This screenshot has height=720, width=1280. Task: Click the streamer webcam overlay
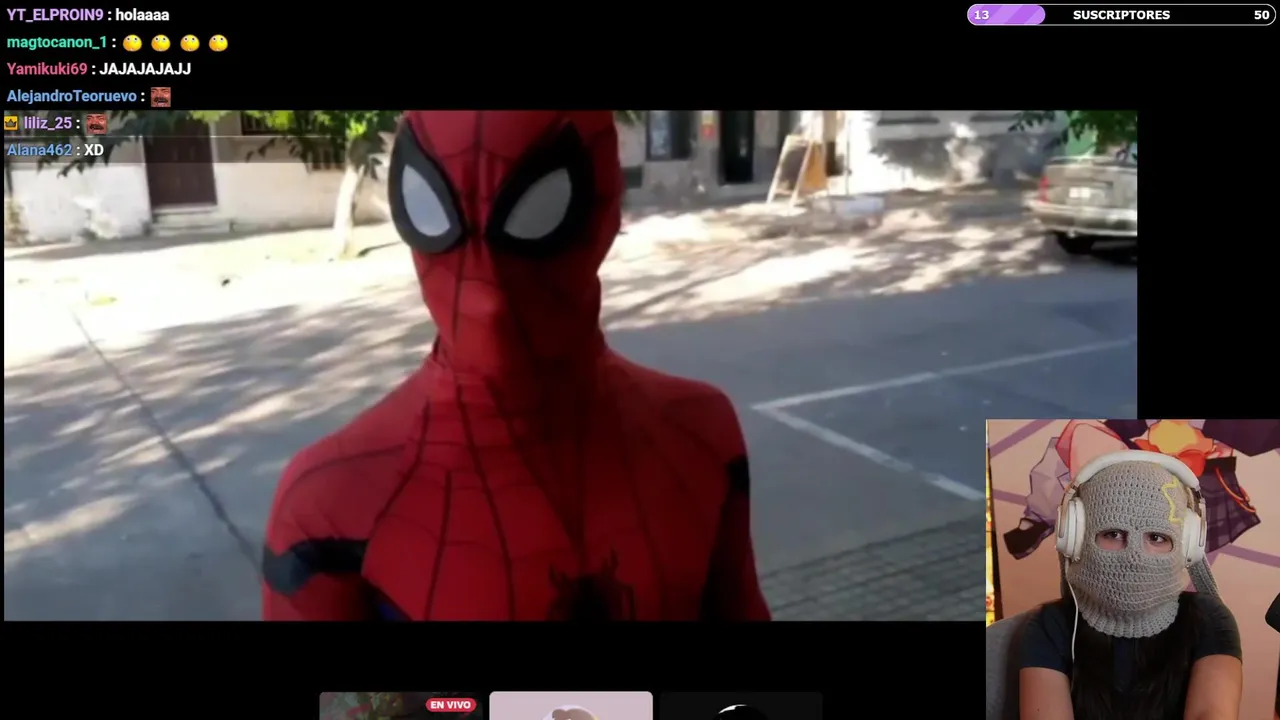click(x=1133, y=569)
